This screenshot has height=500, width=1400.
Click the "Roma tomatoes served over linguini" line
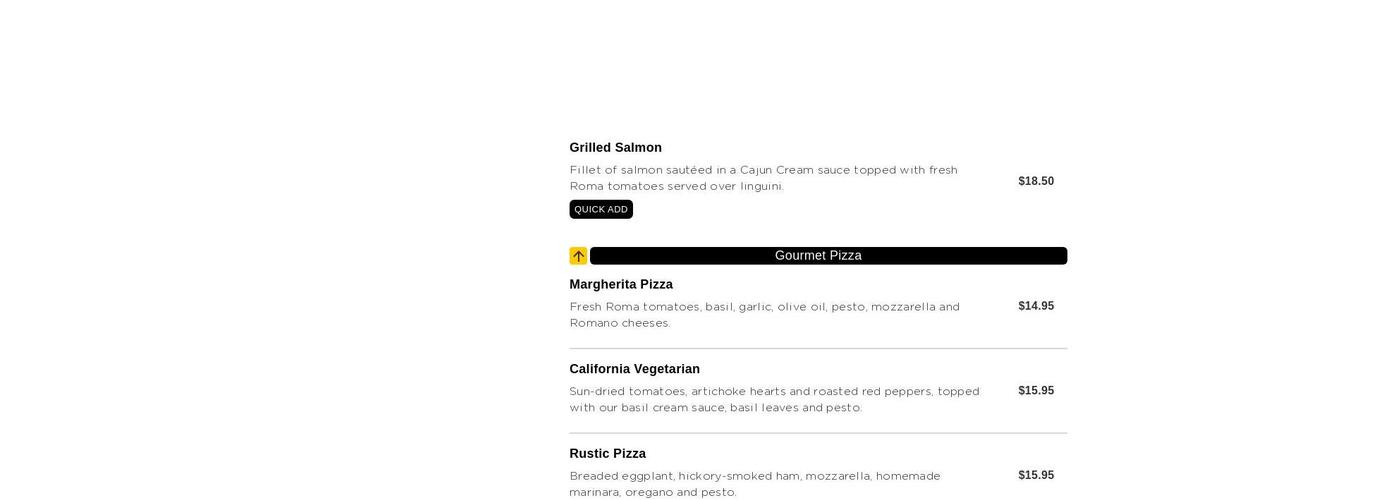coord(676,186)
